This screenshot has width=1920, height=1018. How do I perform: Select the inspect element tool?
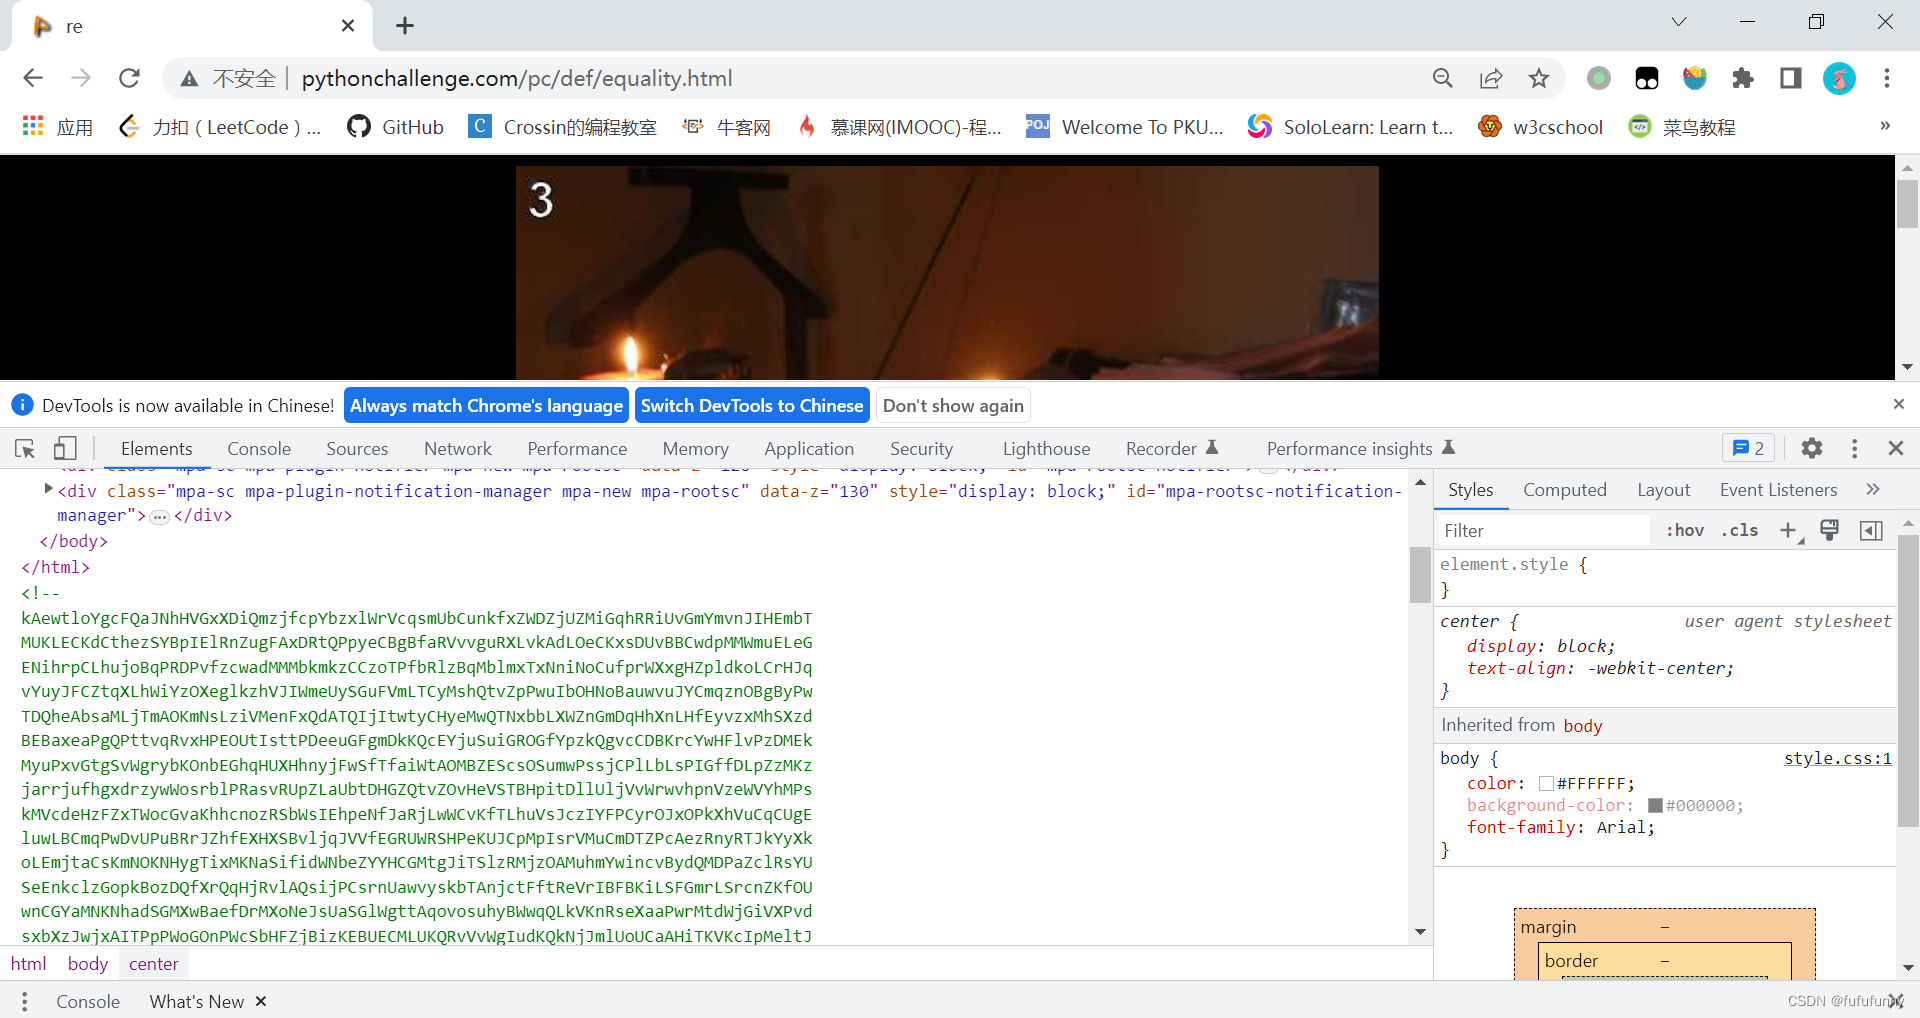tap(24, 448)
